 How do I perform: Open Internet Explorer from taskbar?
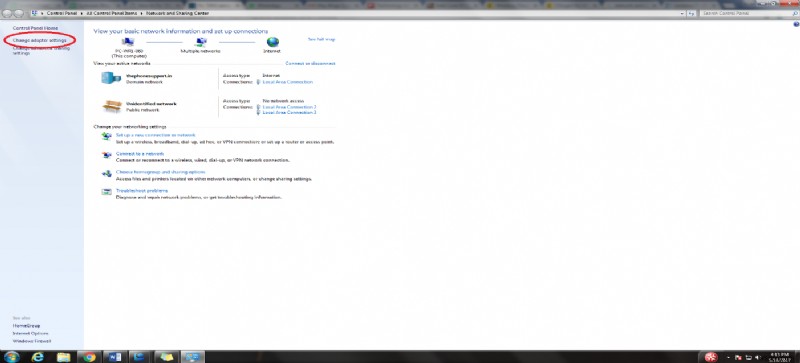37,357
